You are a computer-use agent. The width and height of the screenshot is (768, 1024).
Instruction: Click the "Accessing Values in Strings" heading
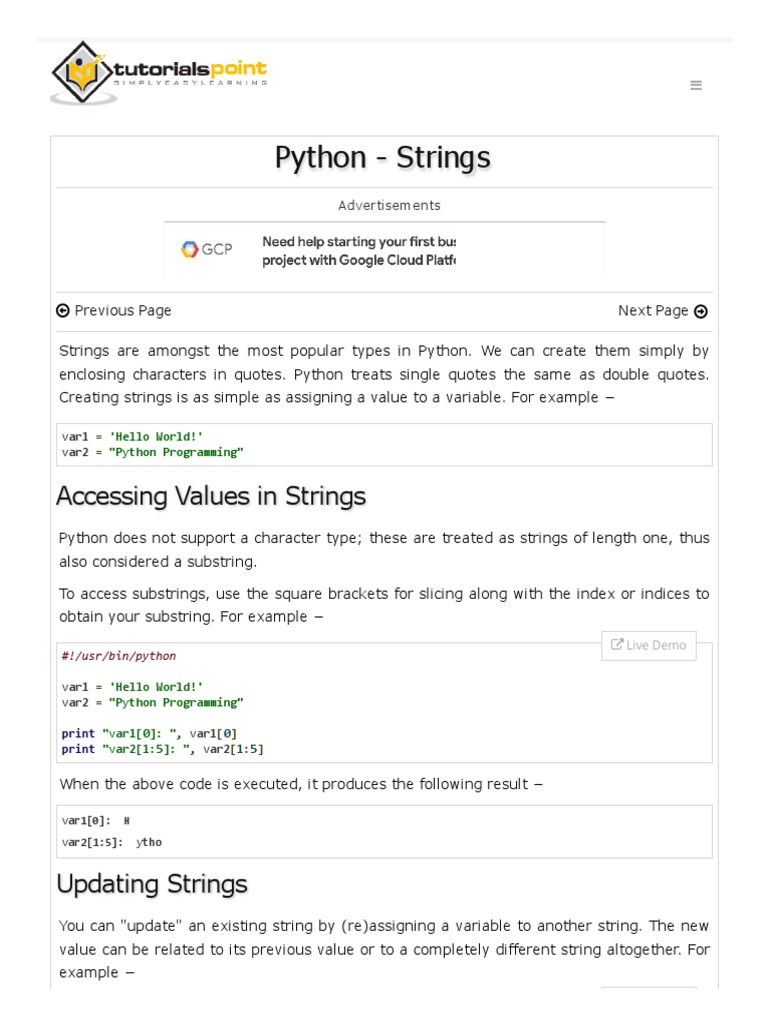click(x=211, y=496)
